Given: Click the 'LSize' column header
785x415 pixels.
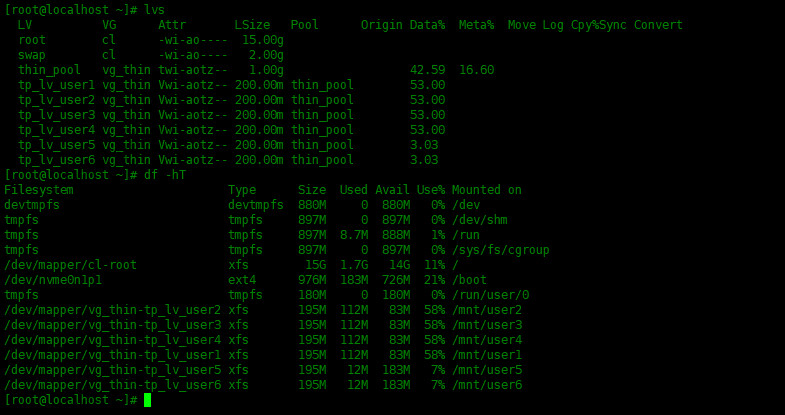Looking at the screenshot, I should tap(252, 25).
